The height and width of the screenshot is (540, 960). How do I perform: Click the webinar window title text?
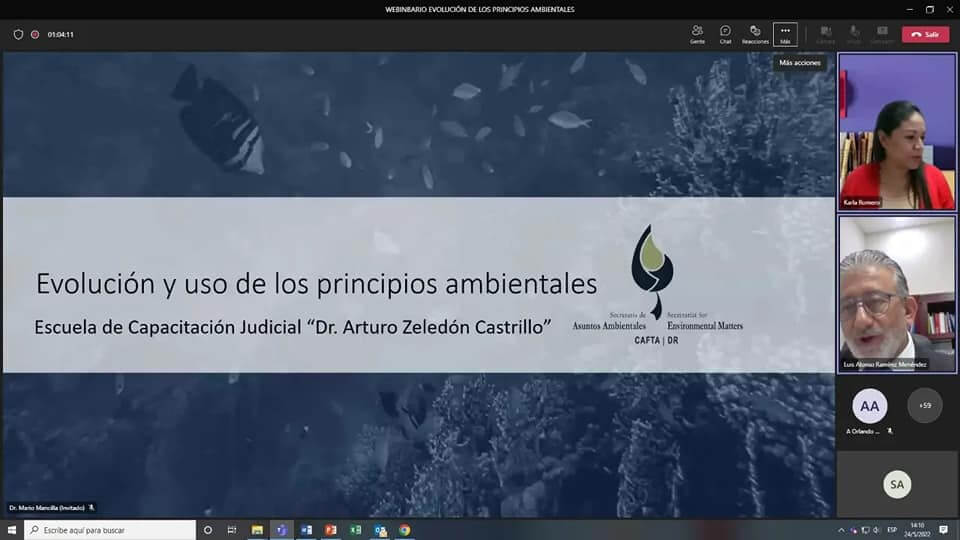coord(479,9)
